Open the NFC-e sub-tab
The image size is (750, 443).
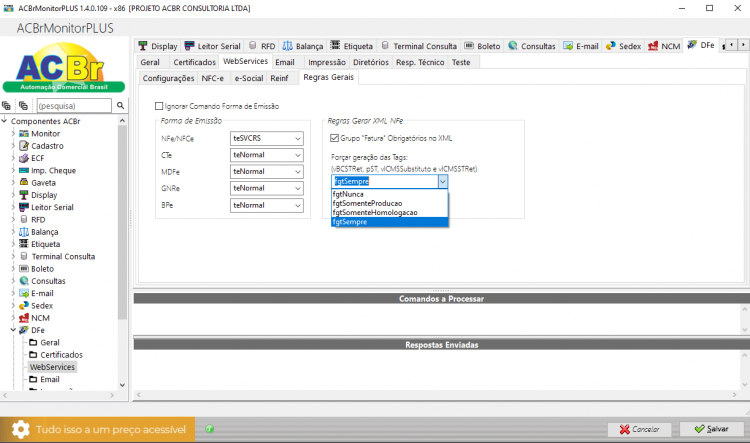212,78
